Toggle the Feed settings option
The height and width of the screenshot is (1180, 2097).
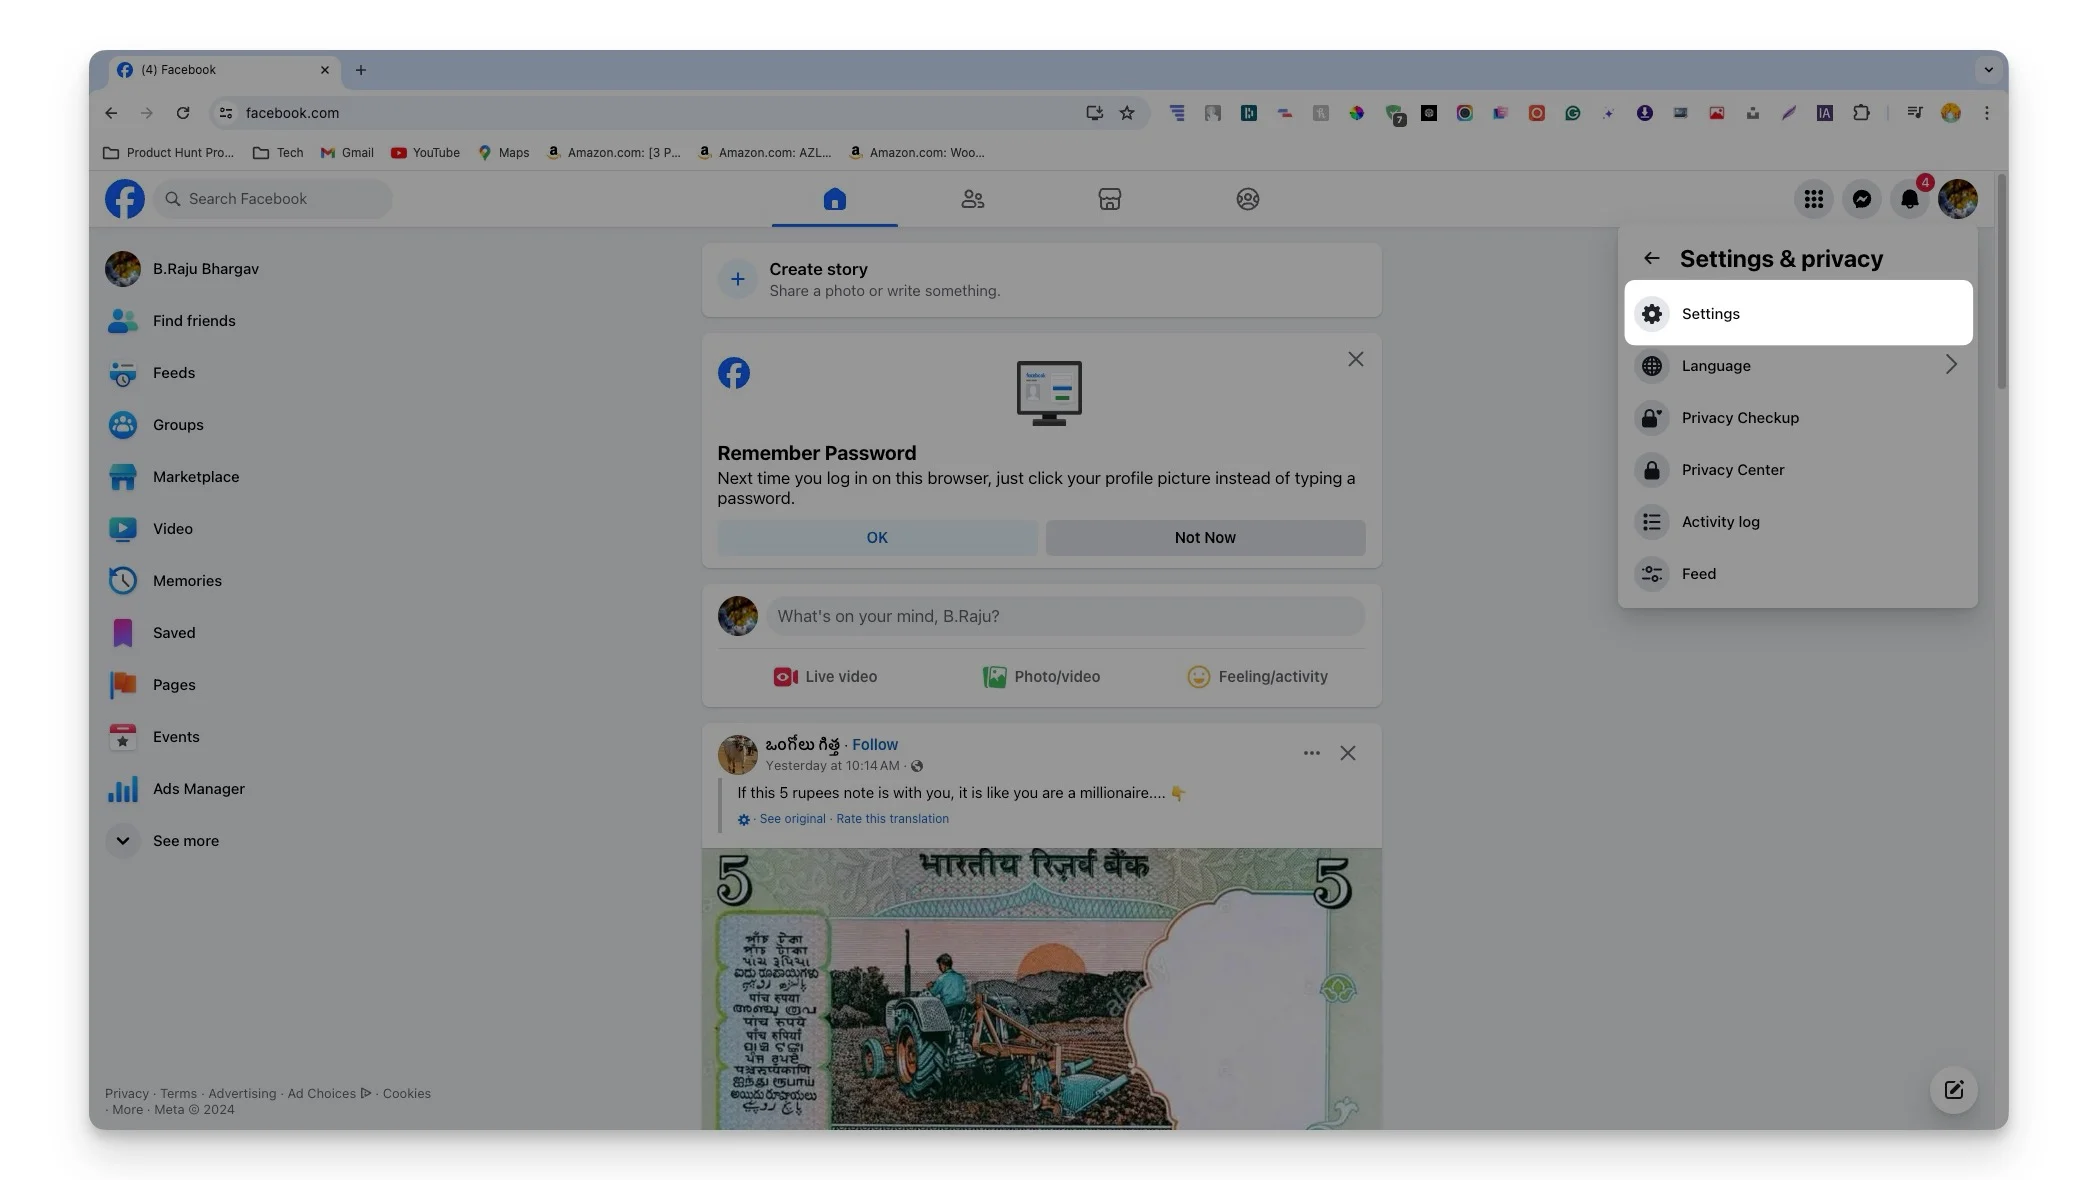pyautogui.click(x=1699, y=573)
